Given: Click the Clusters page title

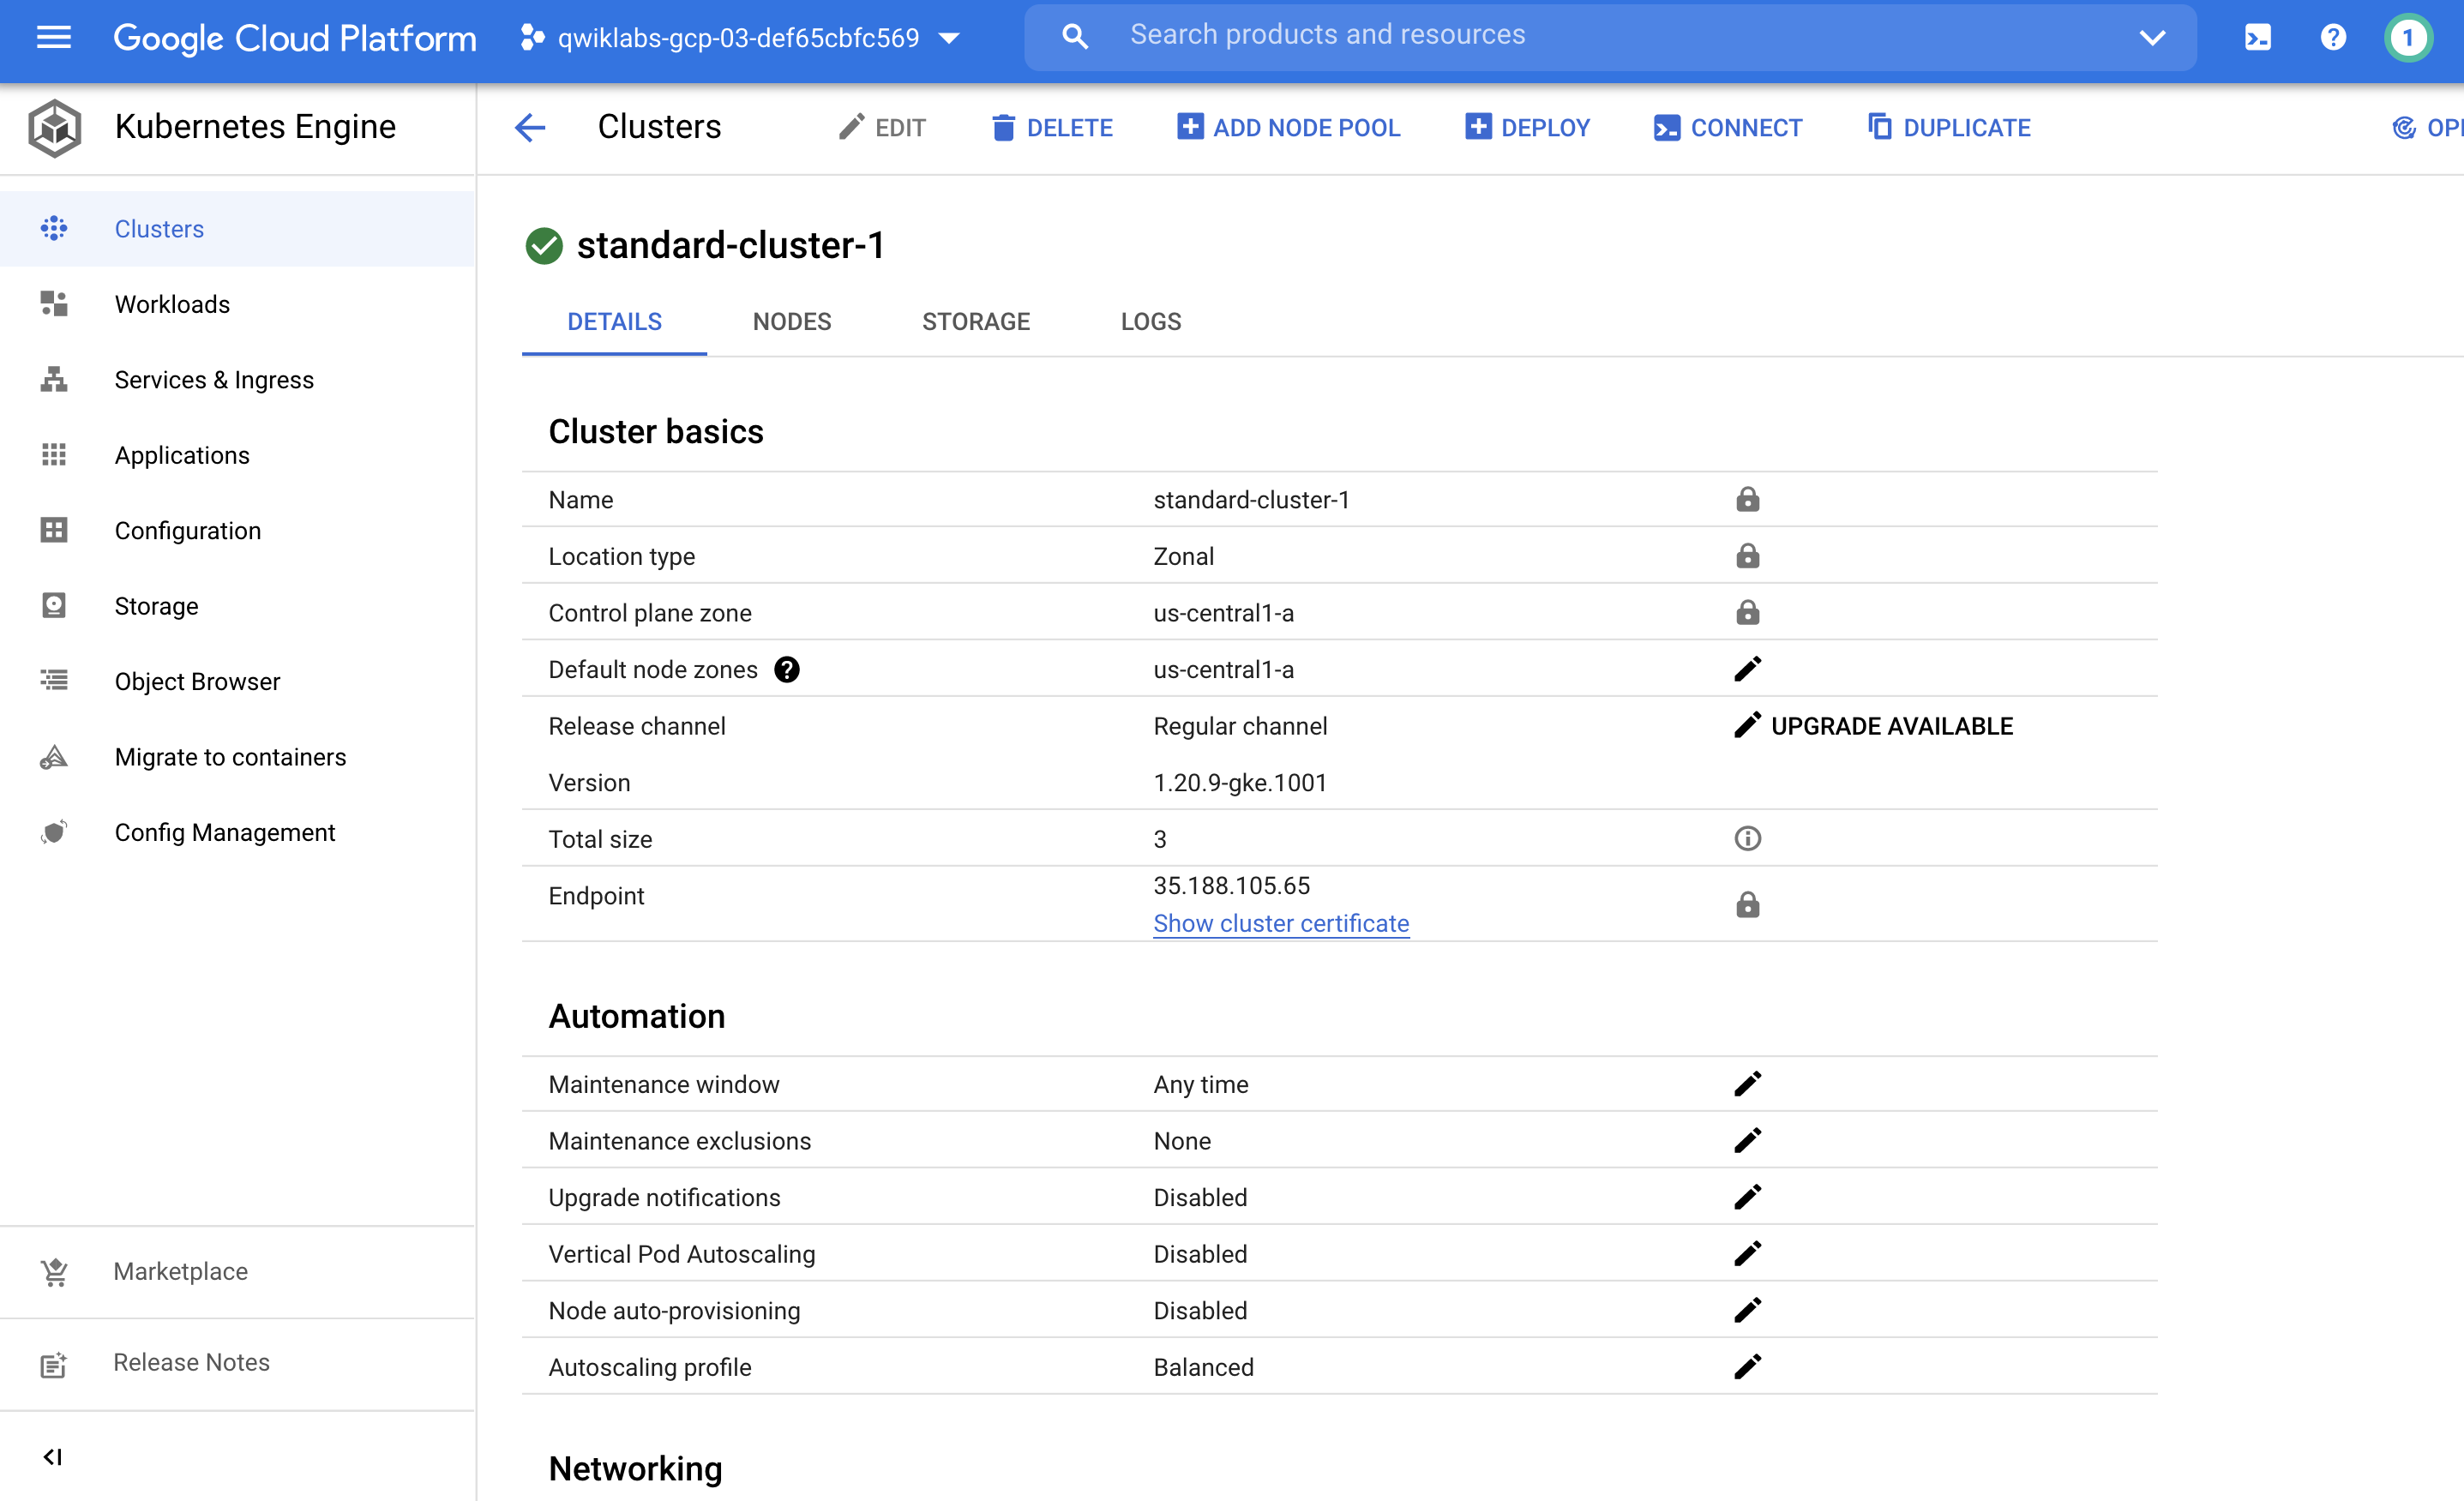Looking at the screenshot, I should point(659,127).
